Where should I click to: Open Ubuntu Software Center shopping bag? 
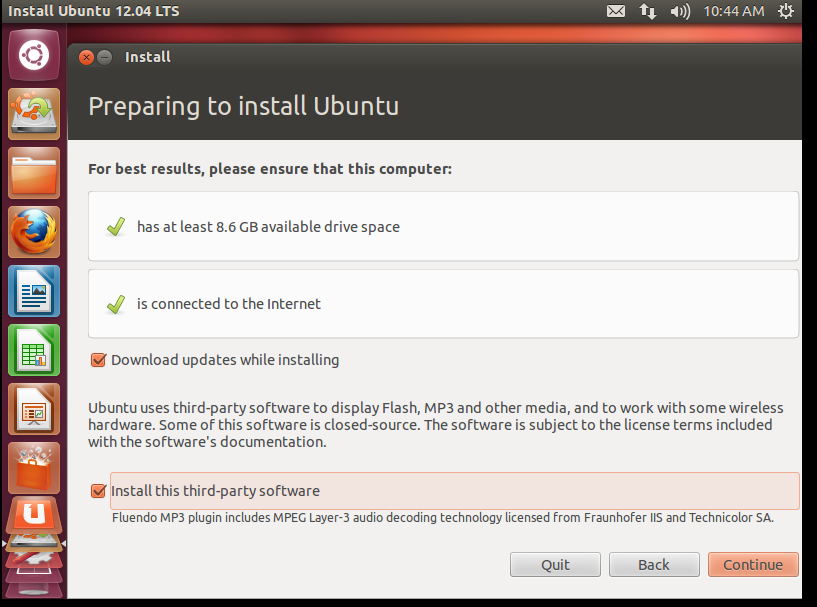pos(34,468)
